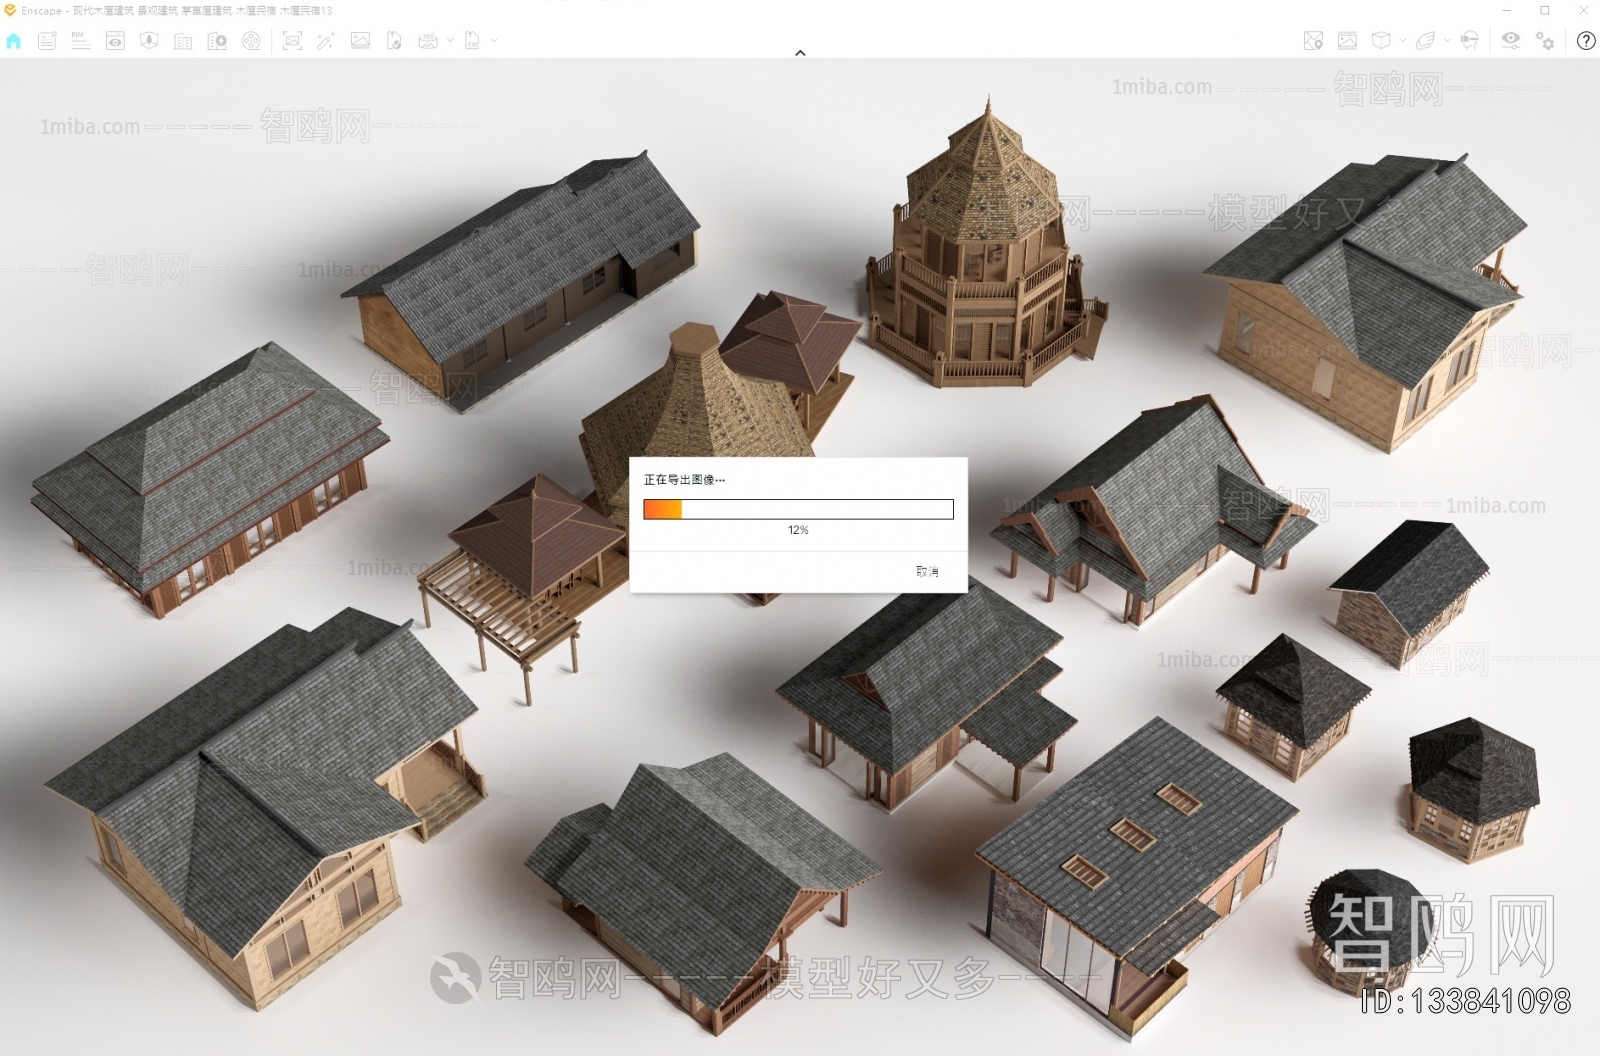Viewport: 1600px width, 1056px height.
Task: Toggle safe frame image icon
Action: click(1347, 41)
